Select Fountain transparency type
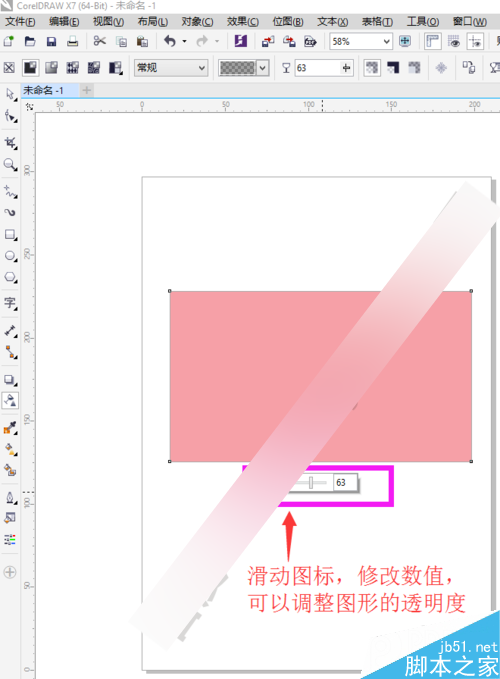The height and width of the screenshot is (679, 500). point(52,68)
